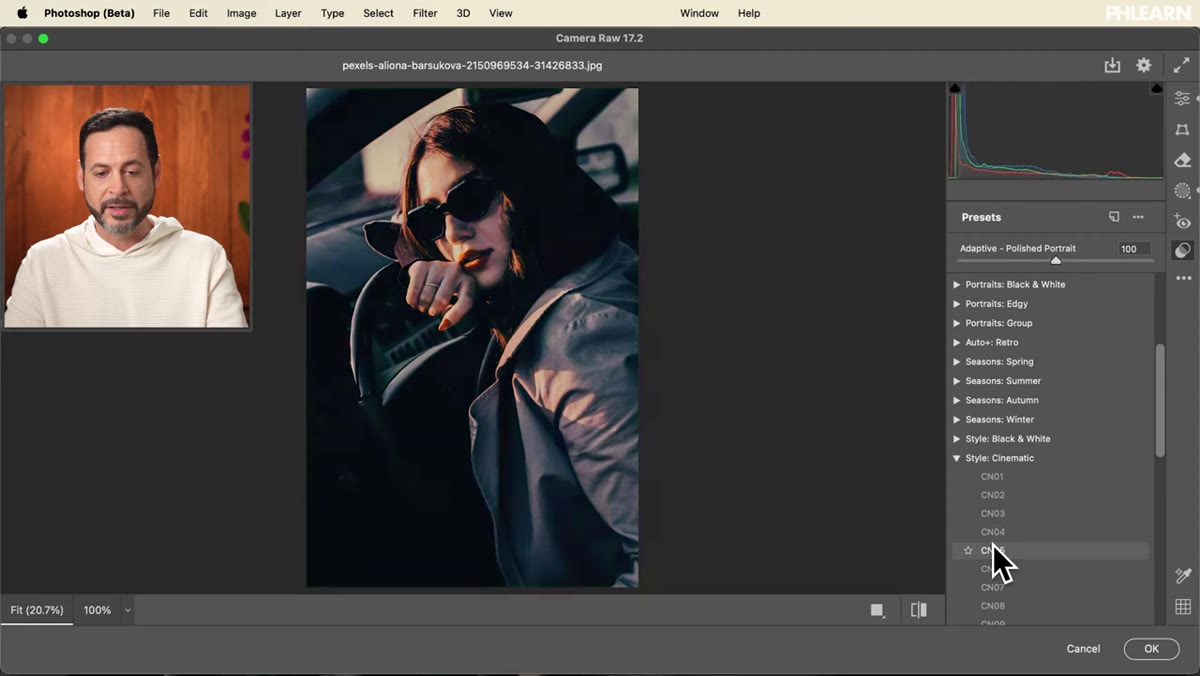Select the Crop tool icon
1200x676 pixels.
pos(1183,129)
